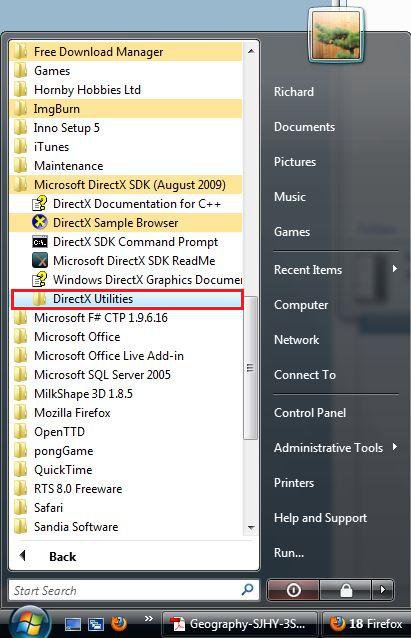This screenshot has width=411, height=638.
Task: Open Documents from Start menu
Action: pos(304,127)
